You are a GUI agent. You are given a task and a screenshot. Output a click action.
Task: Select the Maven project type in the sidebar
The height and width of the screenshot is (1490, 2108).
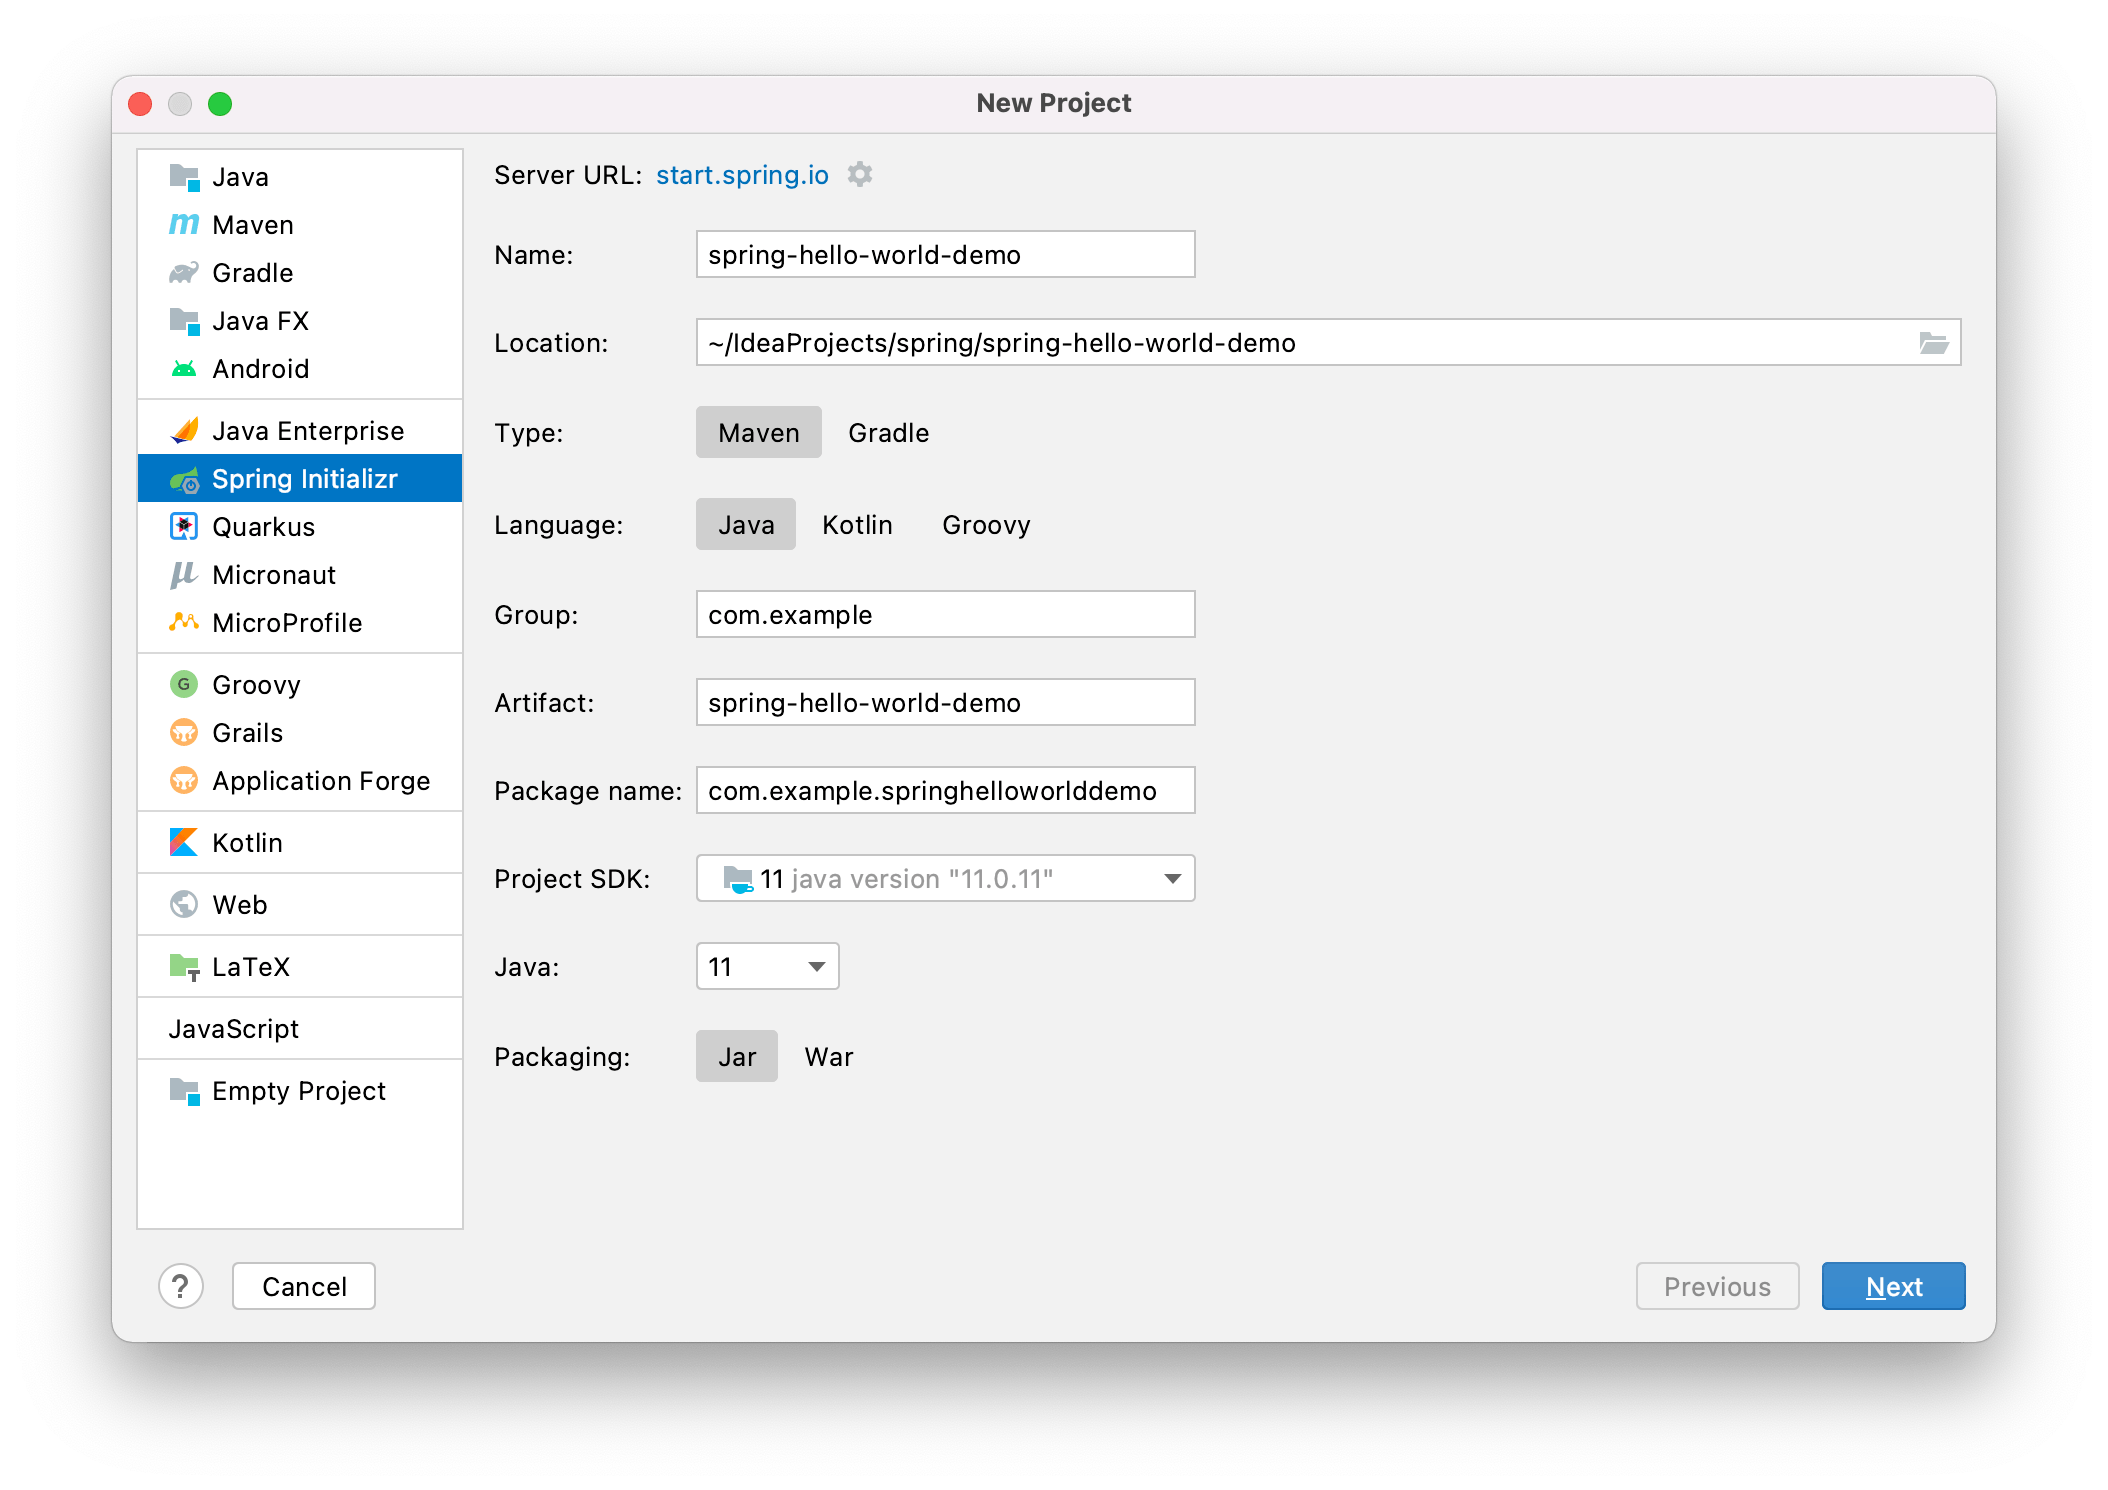pyautogui.click(x=252, y=225)
